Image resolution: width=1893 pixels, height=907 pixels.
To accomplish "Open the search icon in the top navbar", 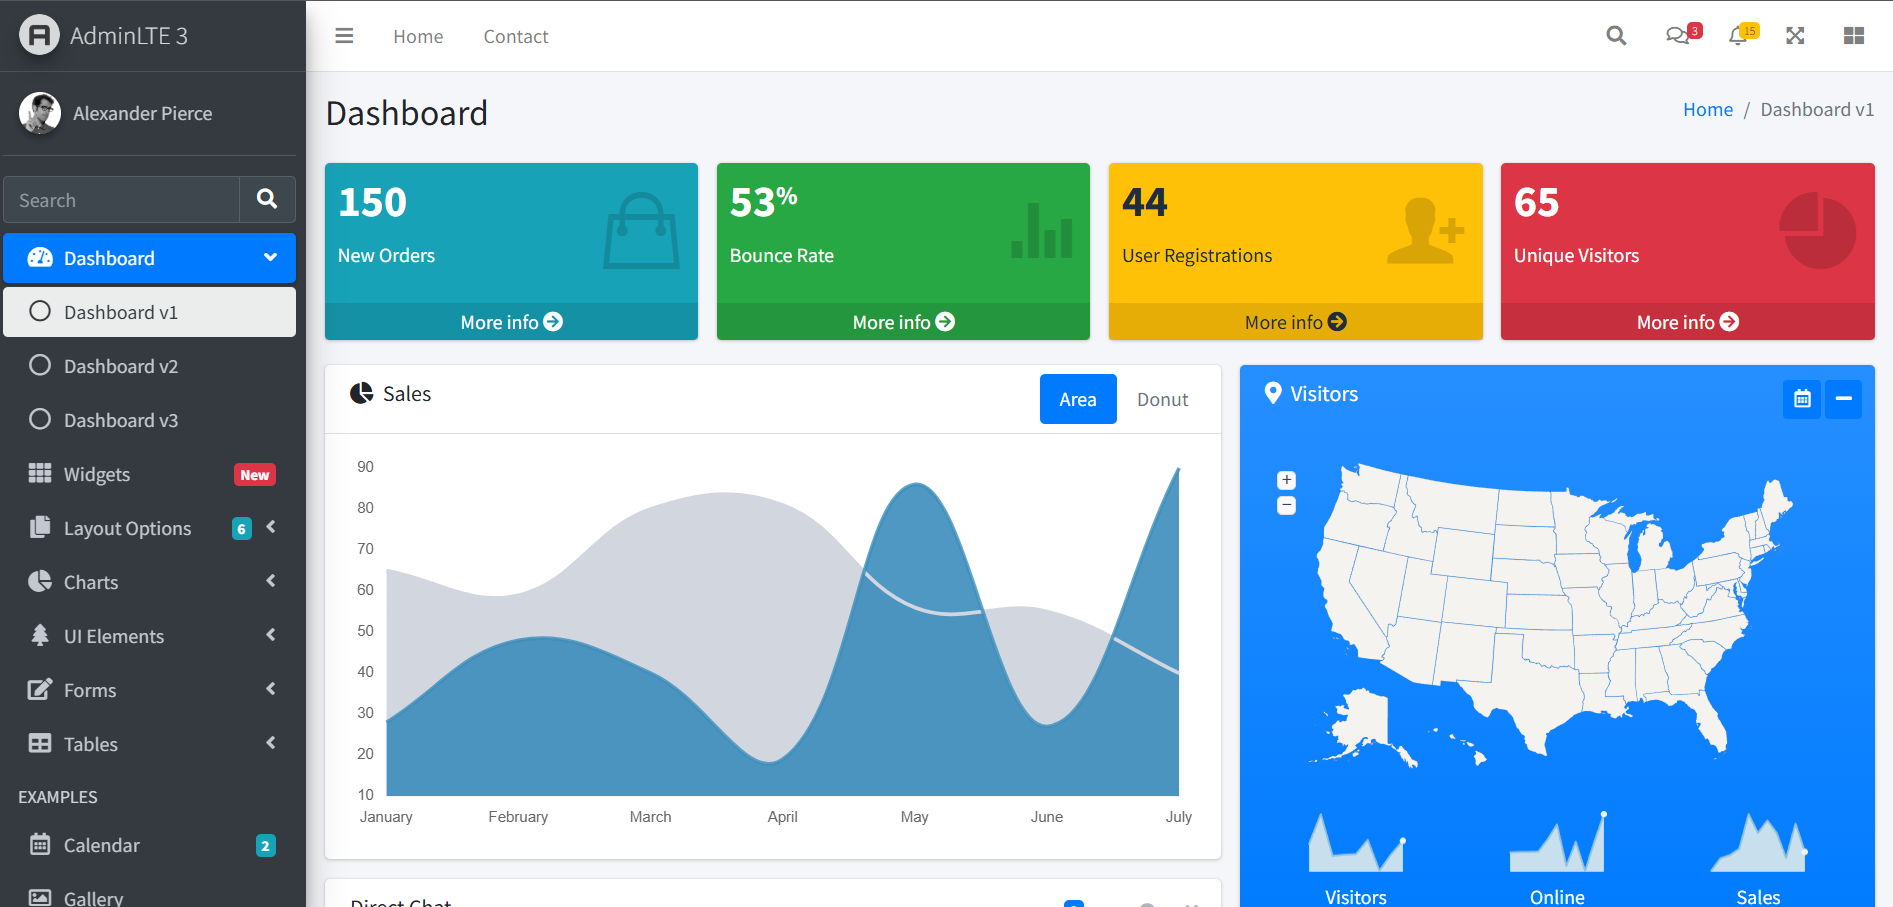I will (1616, 35).
